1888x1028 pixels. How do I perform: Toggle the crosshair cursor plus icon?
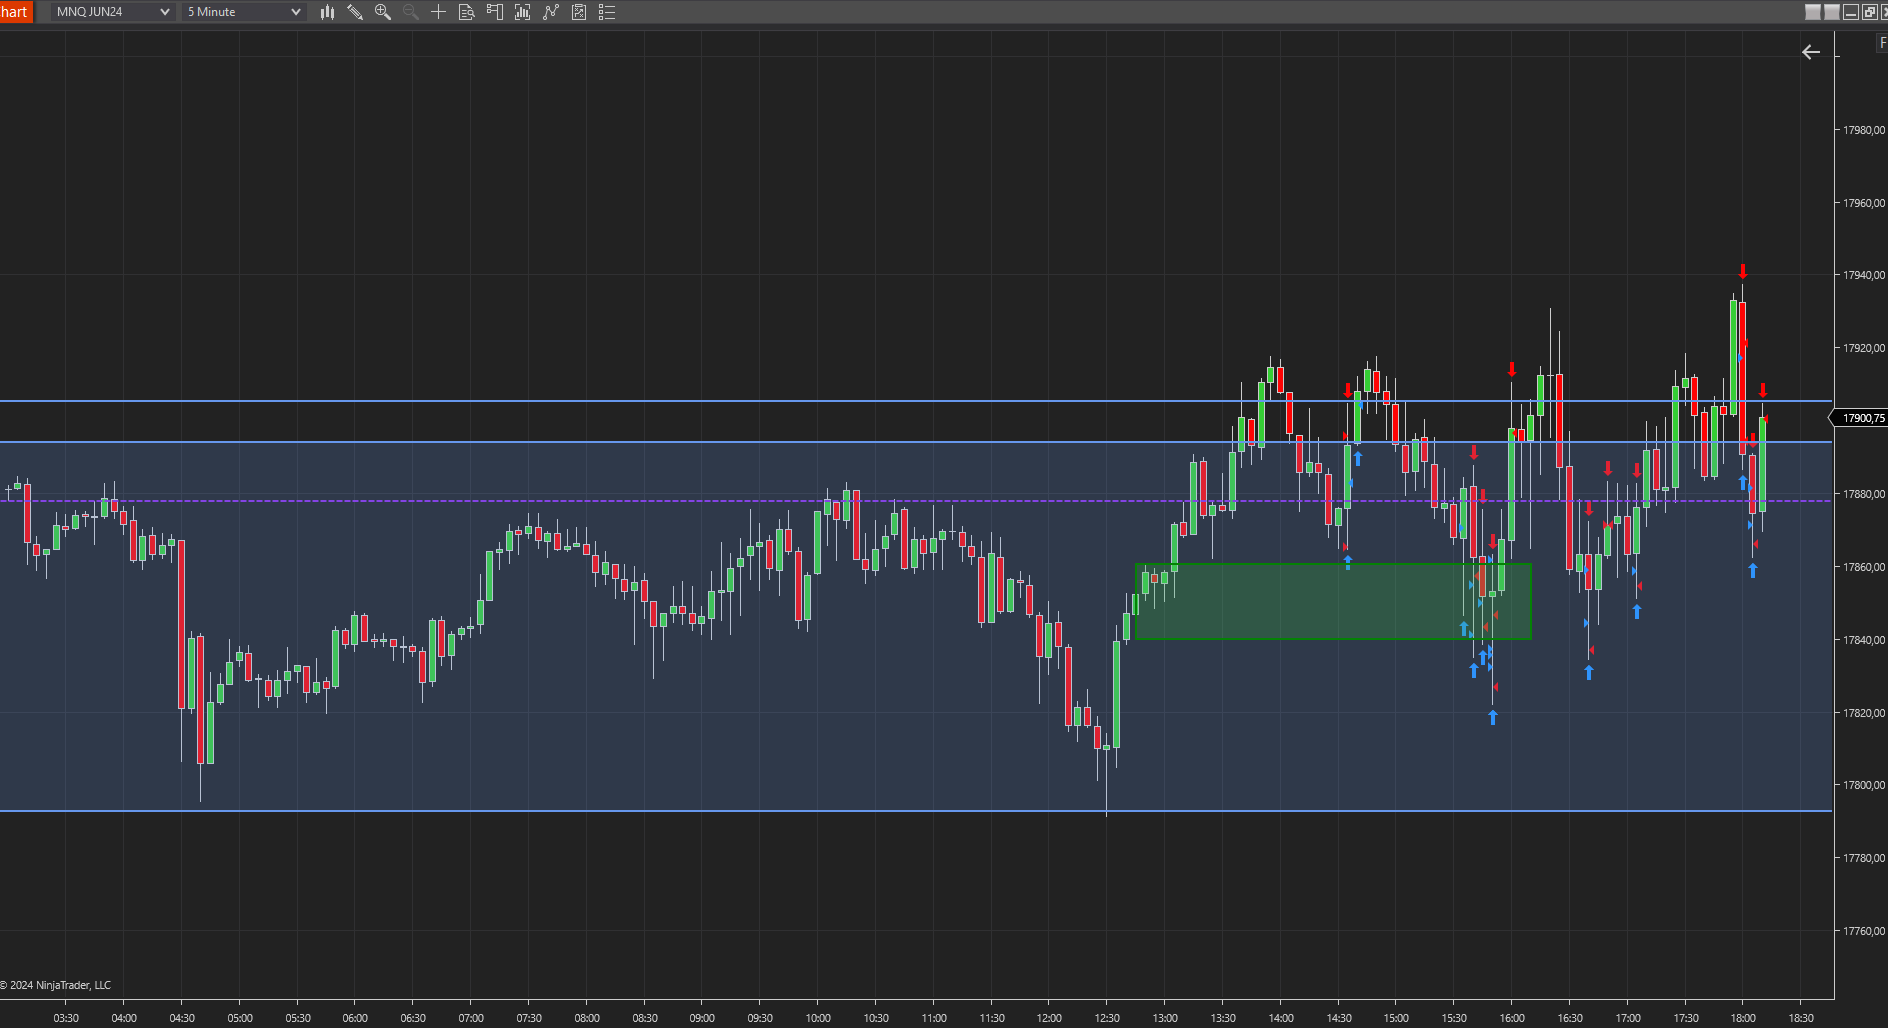[x=438, y=12]
